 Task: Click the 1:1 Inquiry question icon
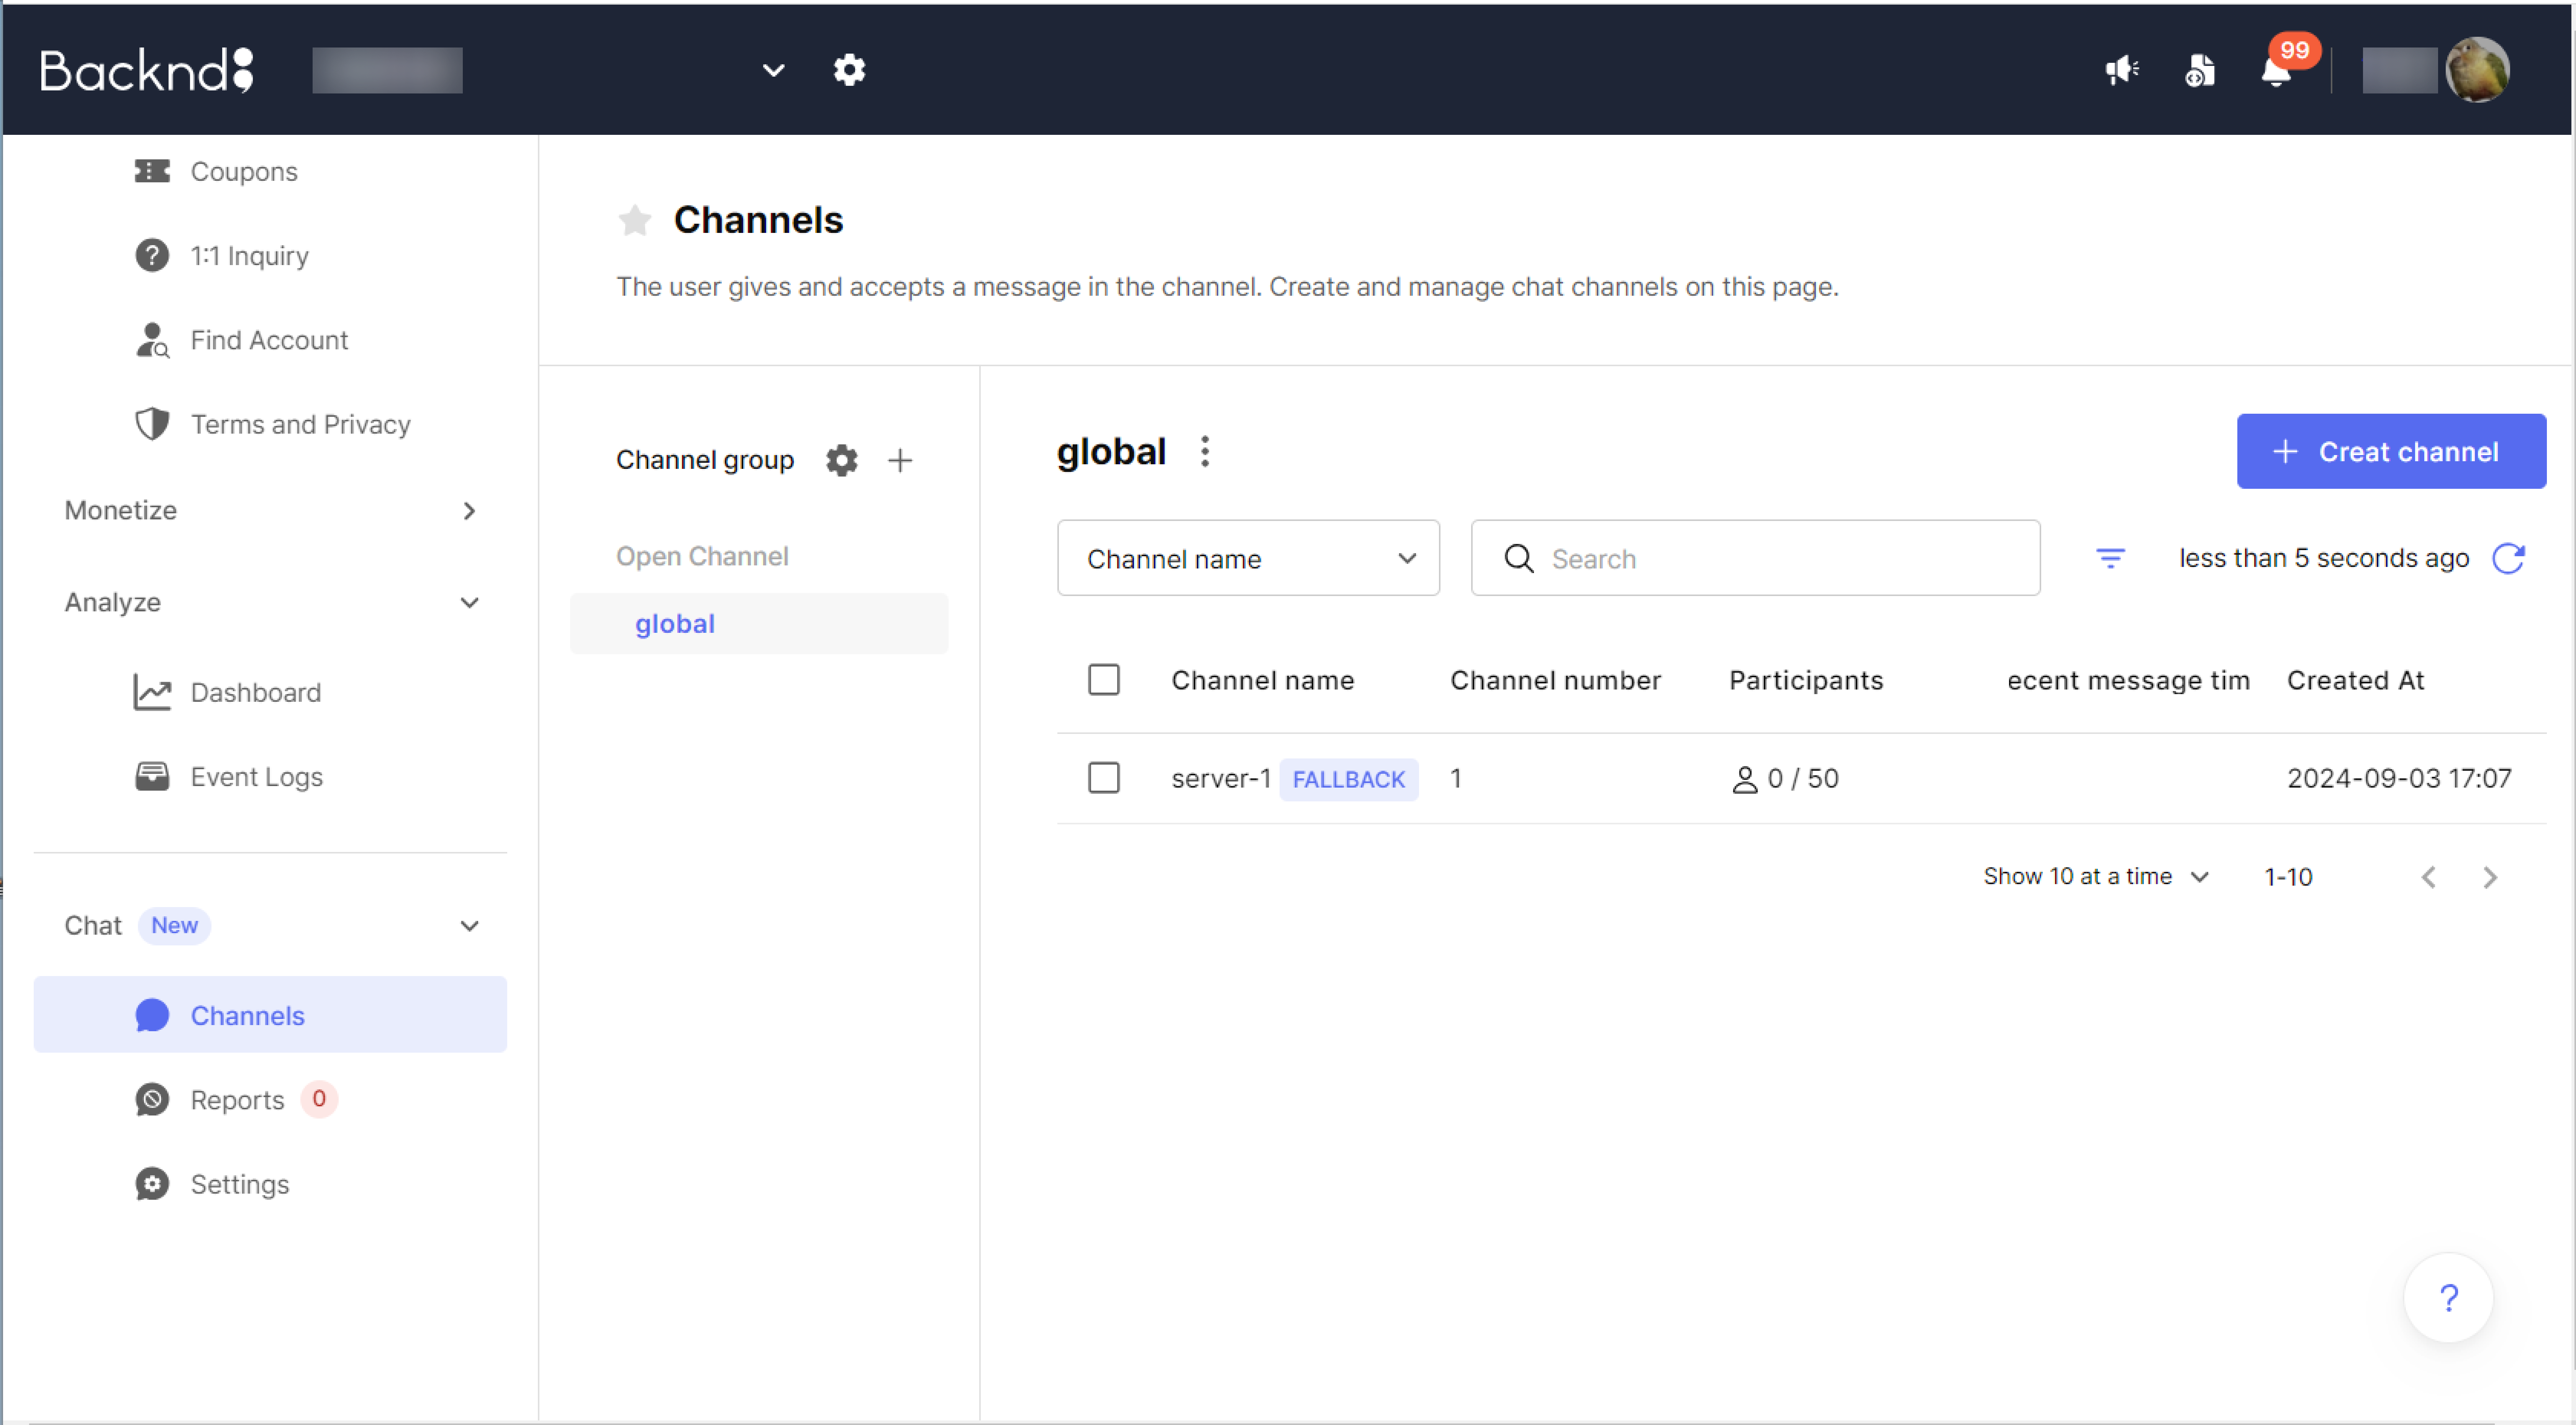point(152,255)
